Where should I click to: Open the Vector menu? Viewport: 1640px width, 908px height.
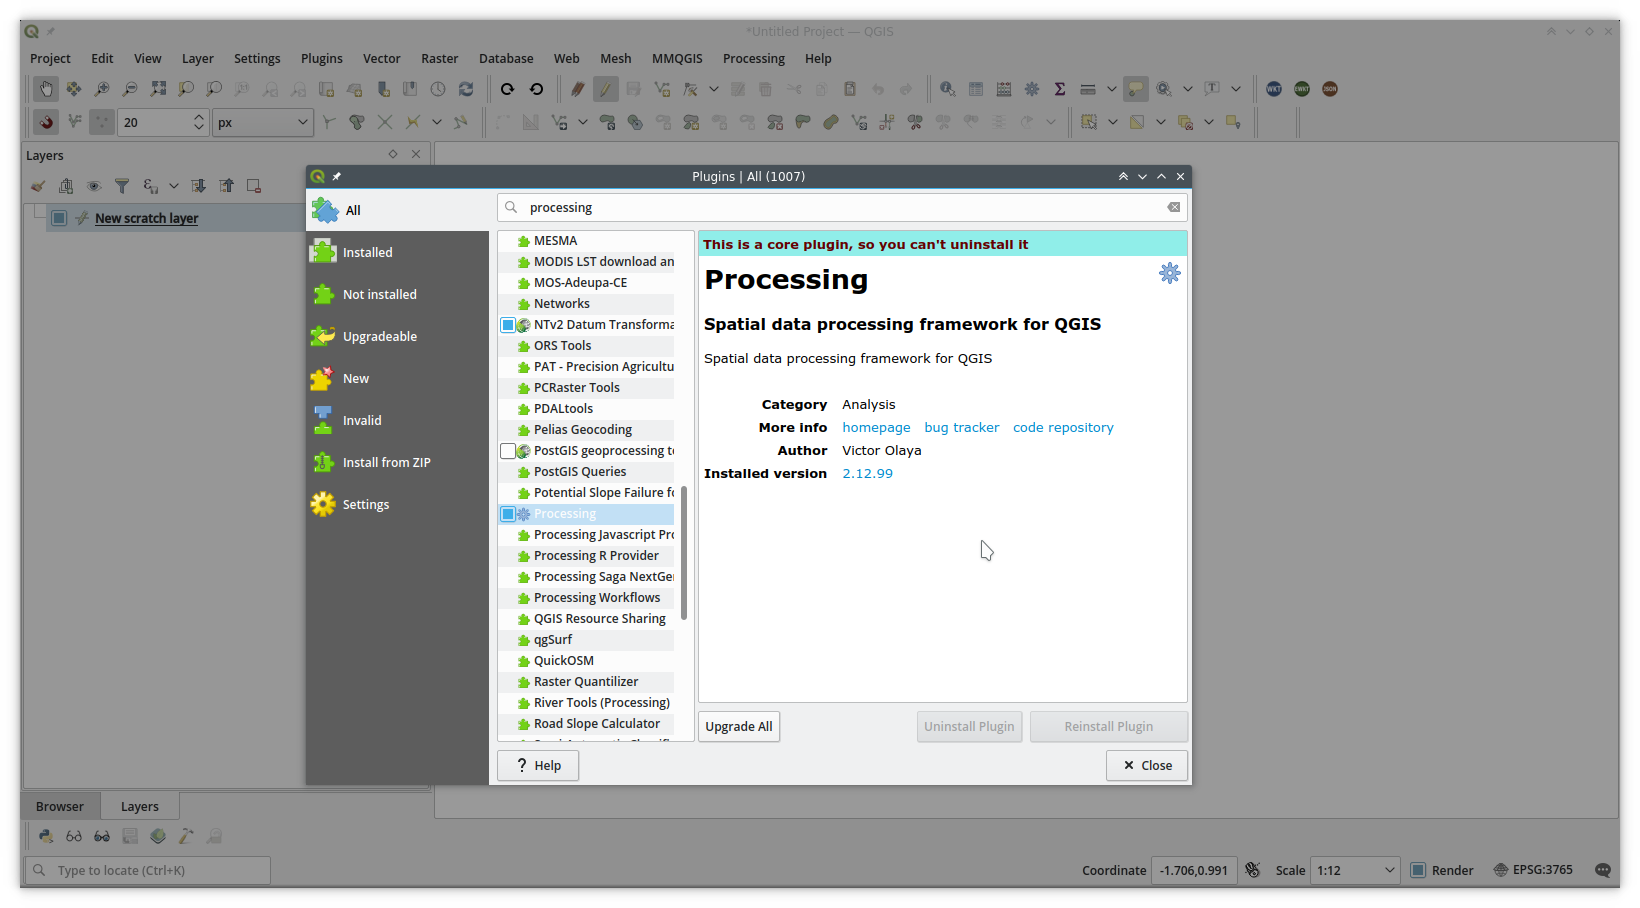(x=382, y=58)
